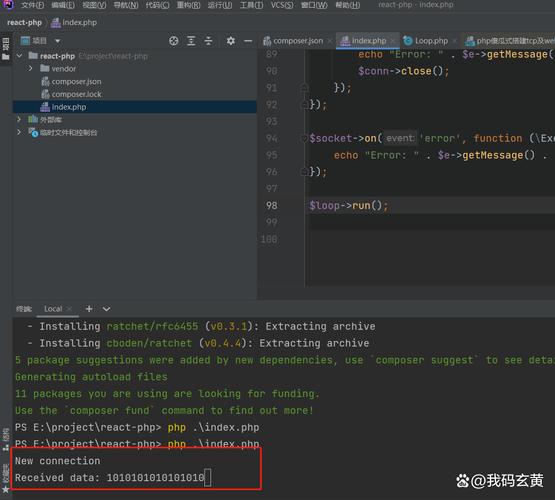Screen dimensions: 555x500
Task: Fold code block at line 91
Action: (x=304, y=87)
